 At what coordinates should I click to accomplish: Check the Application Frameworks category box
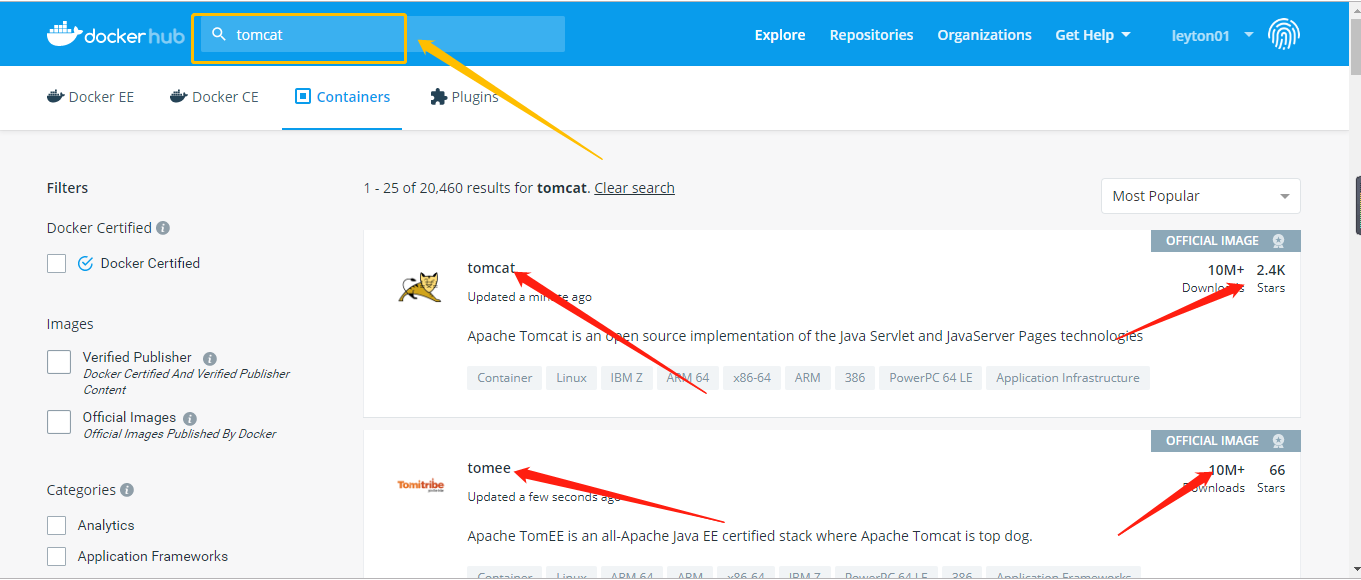(x=57, y=556)
